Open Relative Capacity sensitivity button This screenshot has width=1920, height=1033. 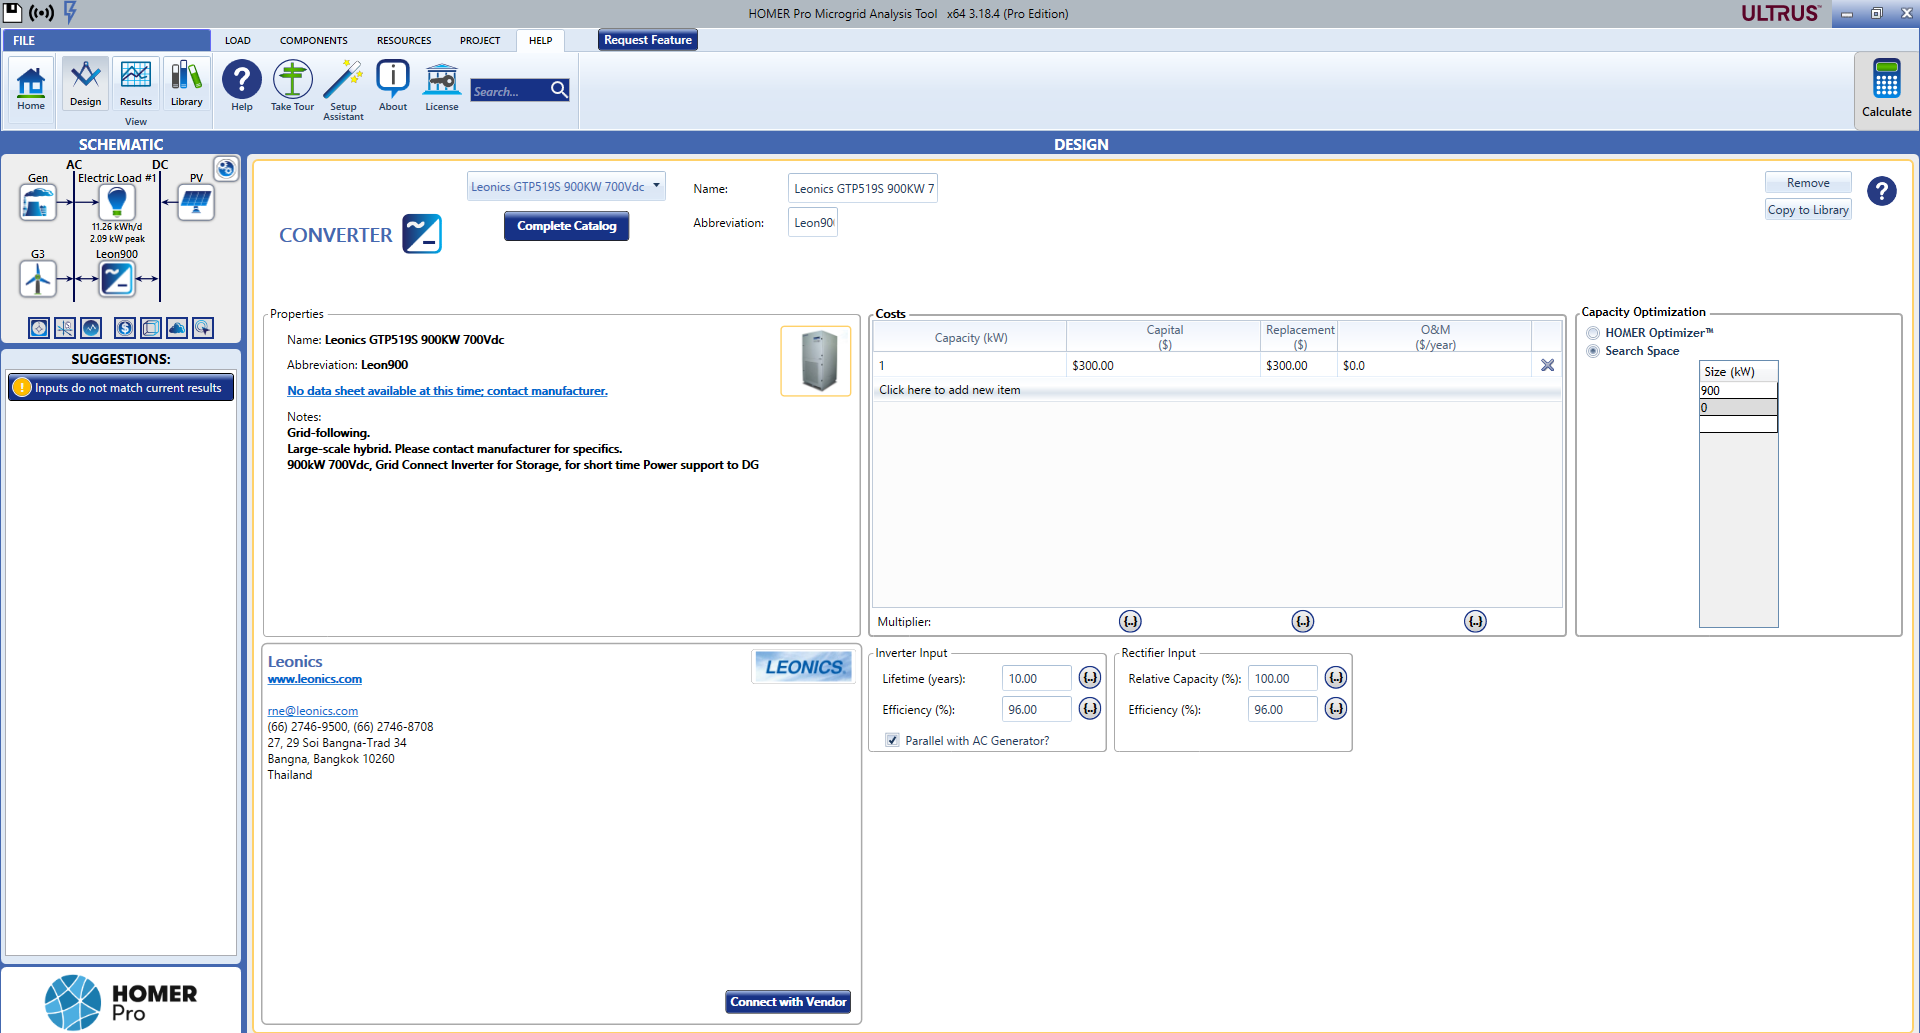pos(1336,678)
